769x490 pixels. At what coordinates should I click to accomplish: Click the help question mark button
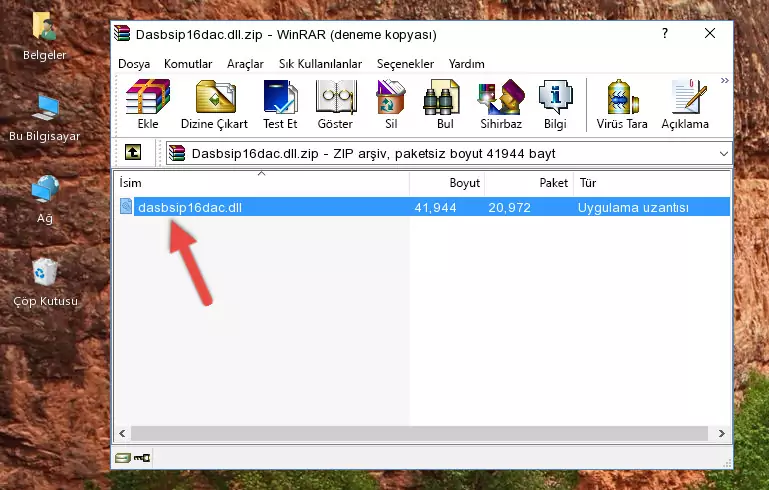click(x=665, y=33)
